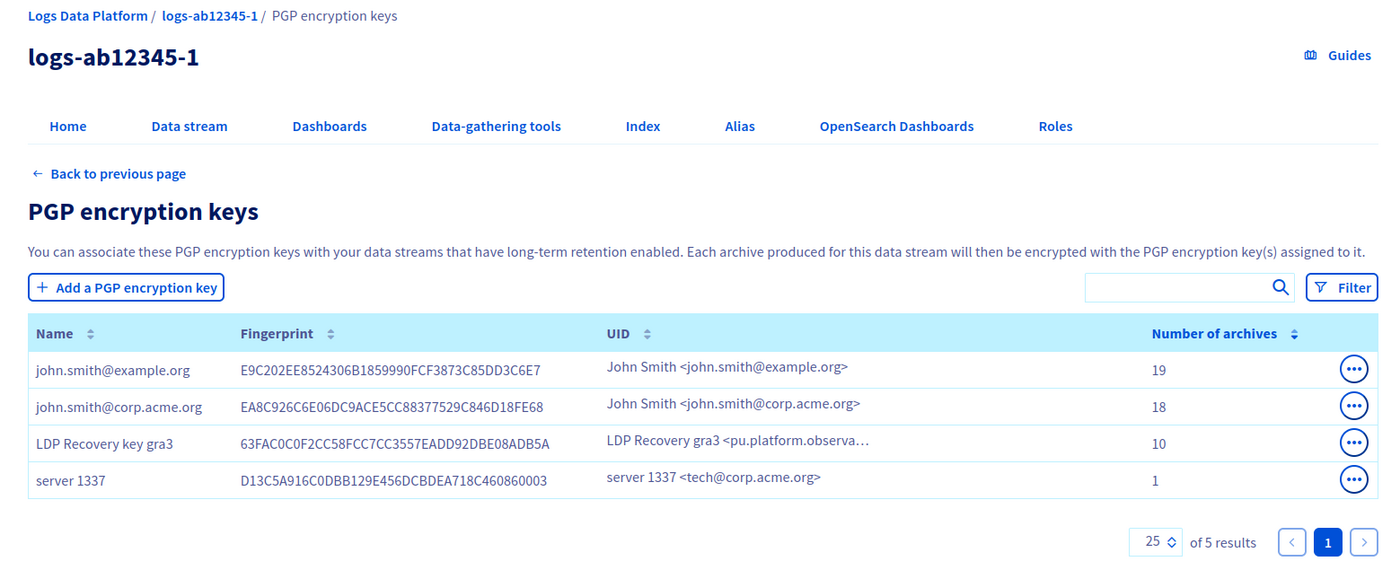Open the Filter options
Viewport: 1400px width, 570px height.
point(1342,288)
